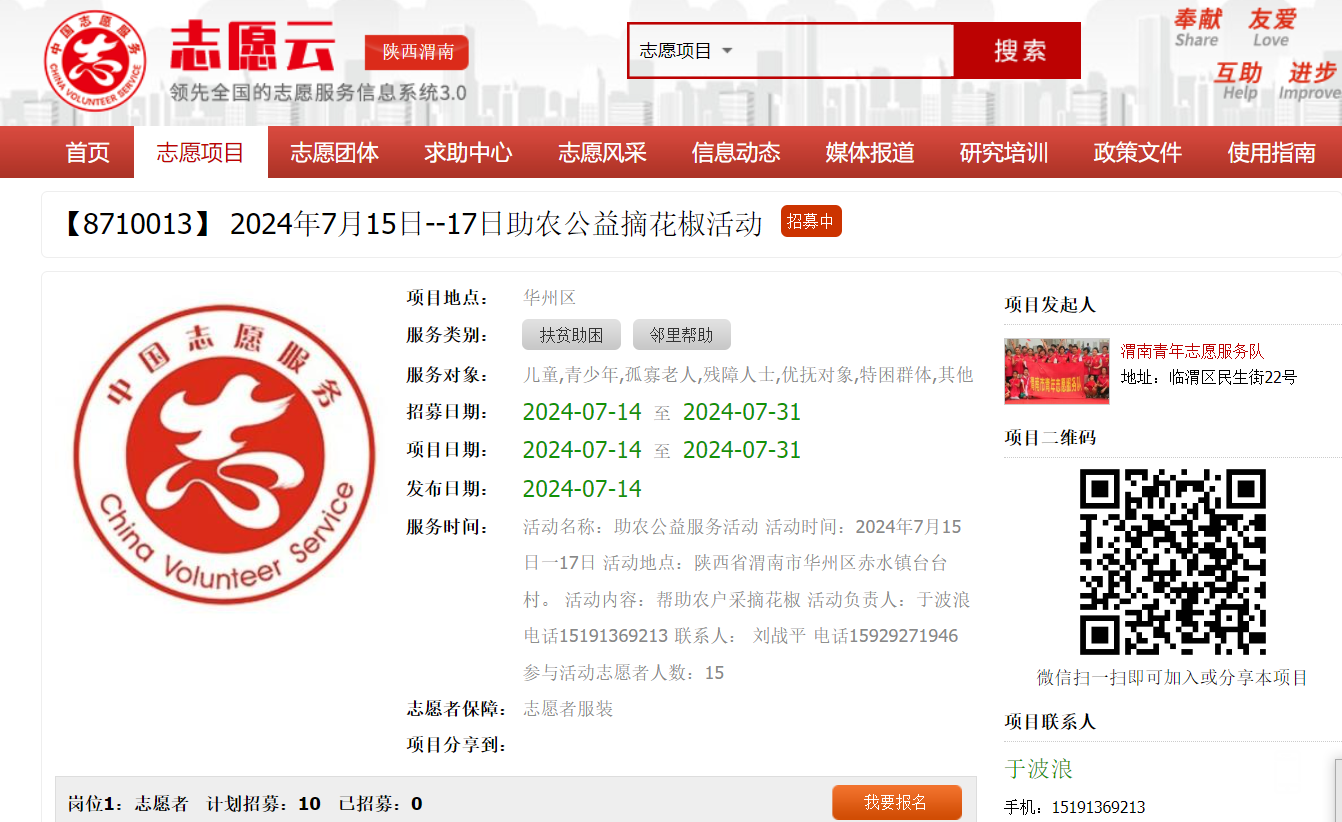Open the 政策文件 tab
The width and height of the screenshot is (1342, 822).
(1138, 153)
